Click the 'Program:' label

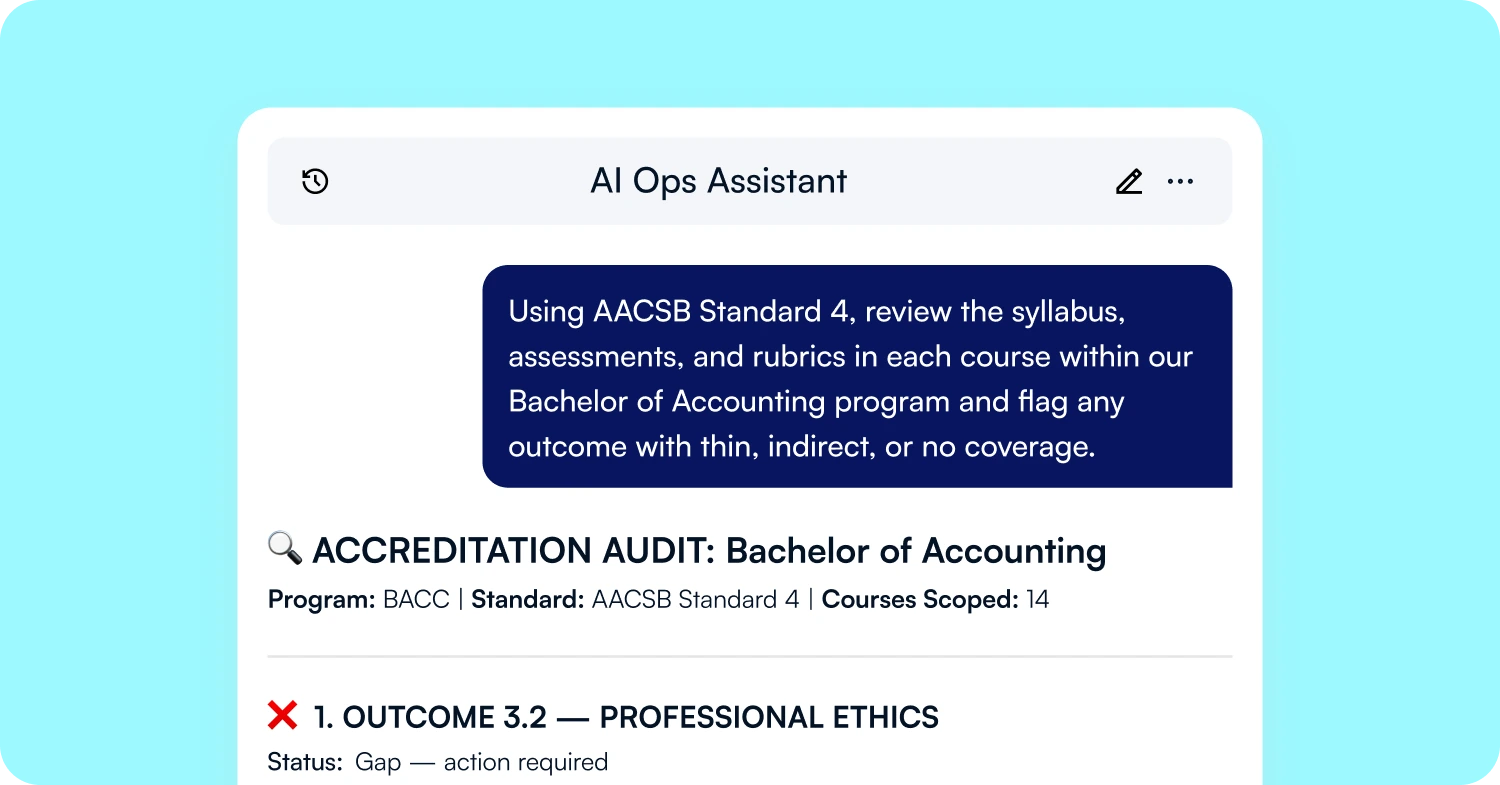click(322, 600)
